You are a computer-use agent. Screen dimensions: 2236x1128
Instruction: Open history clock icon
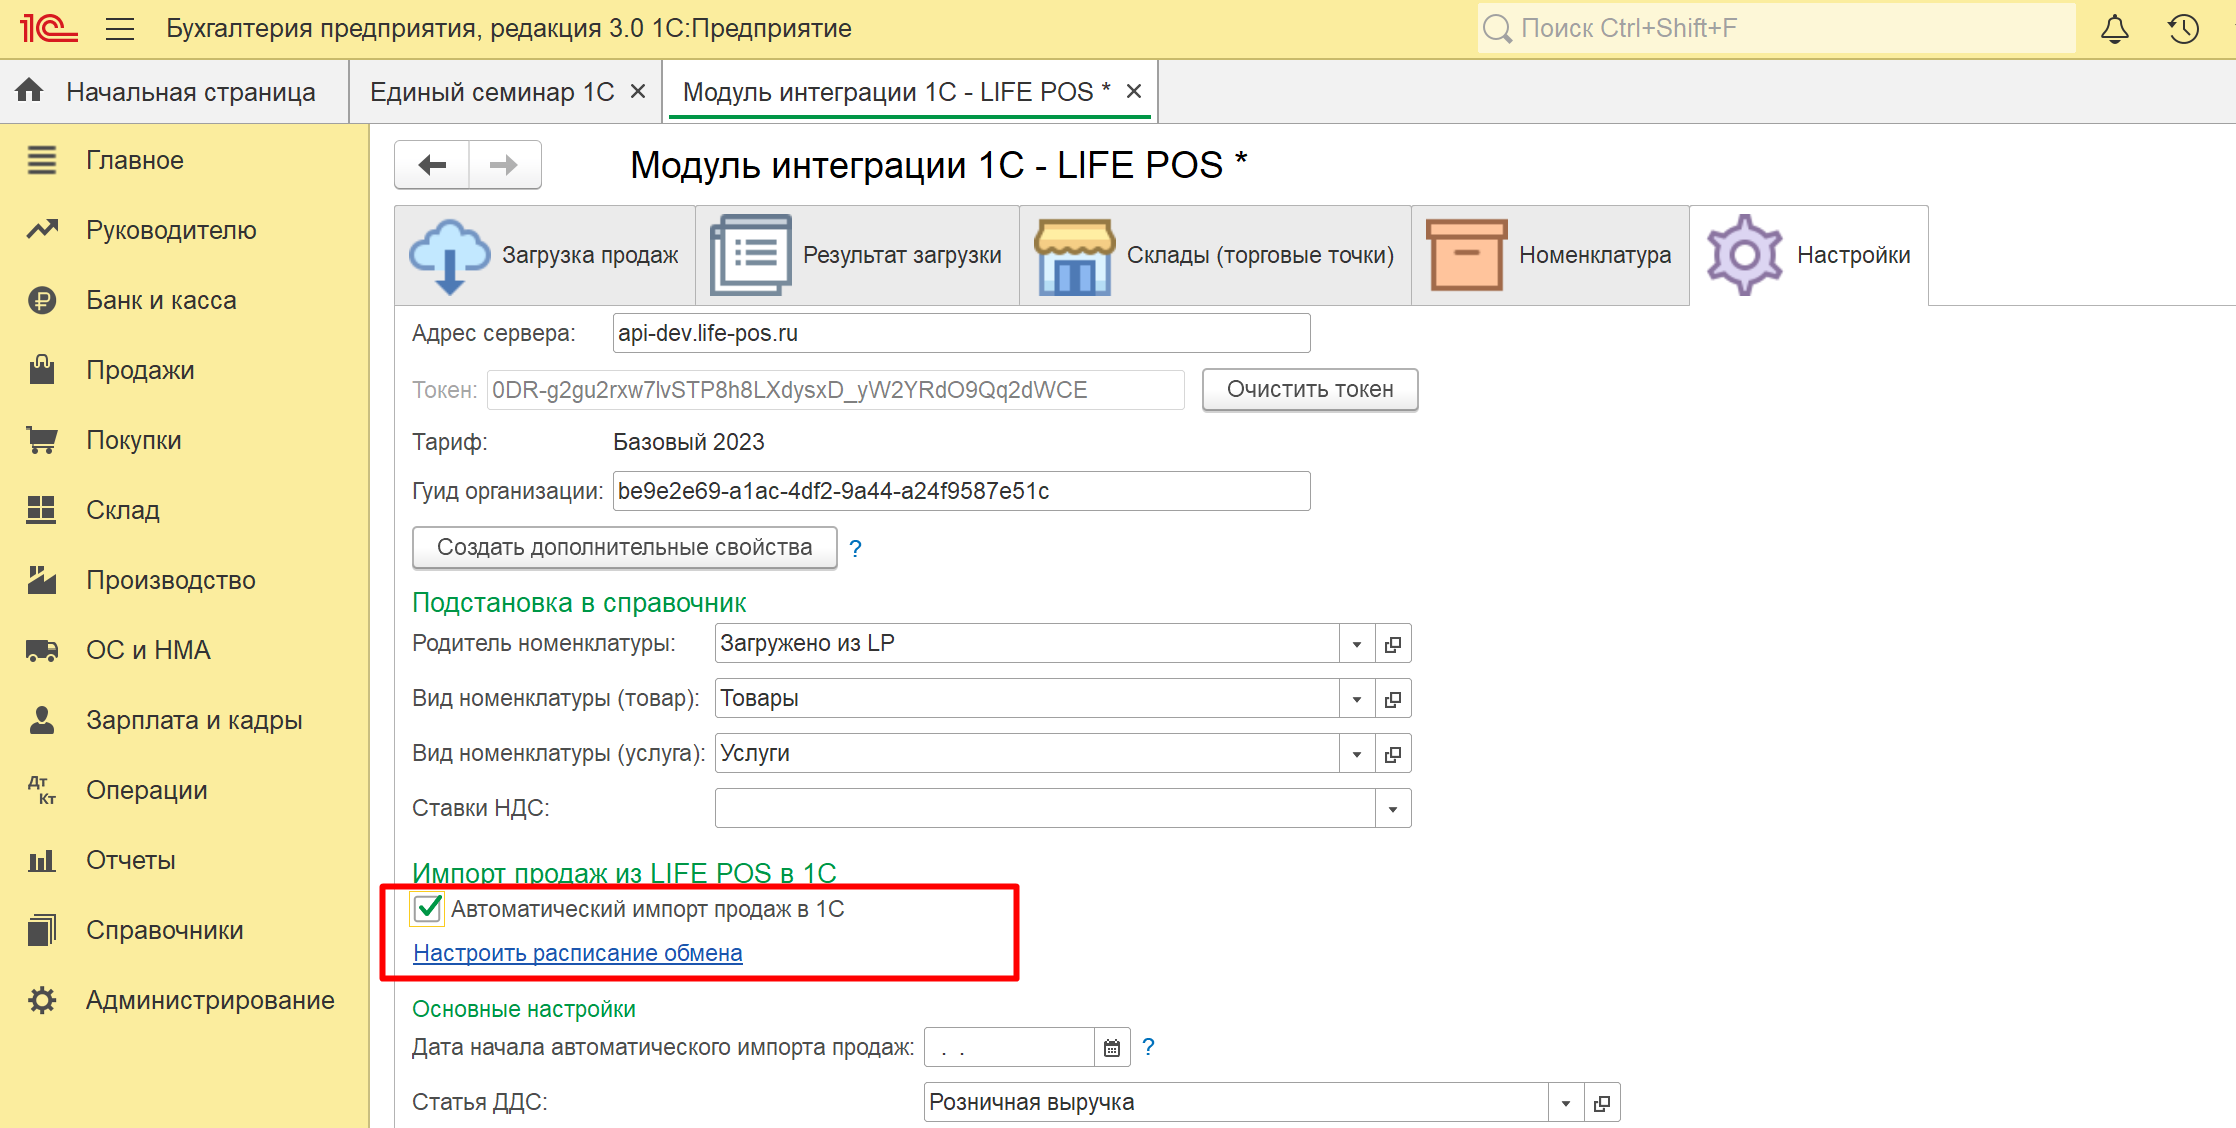point(2183,28)
